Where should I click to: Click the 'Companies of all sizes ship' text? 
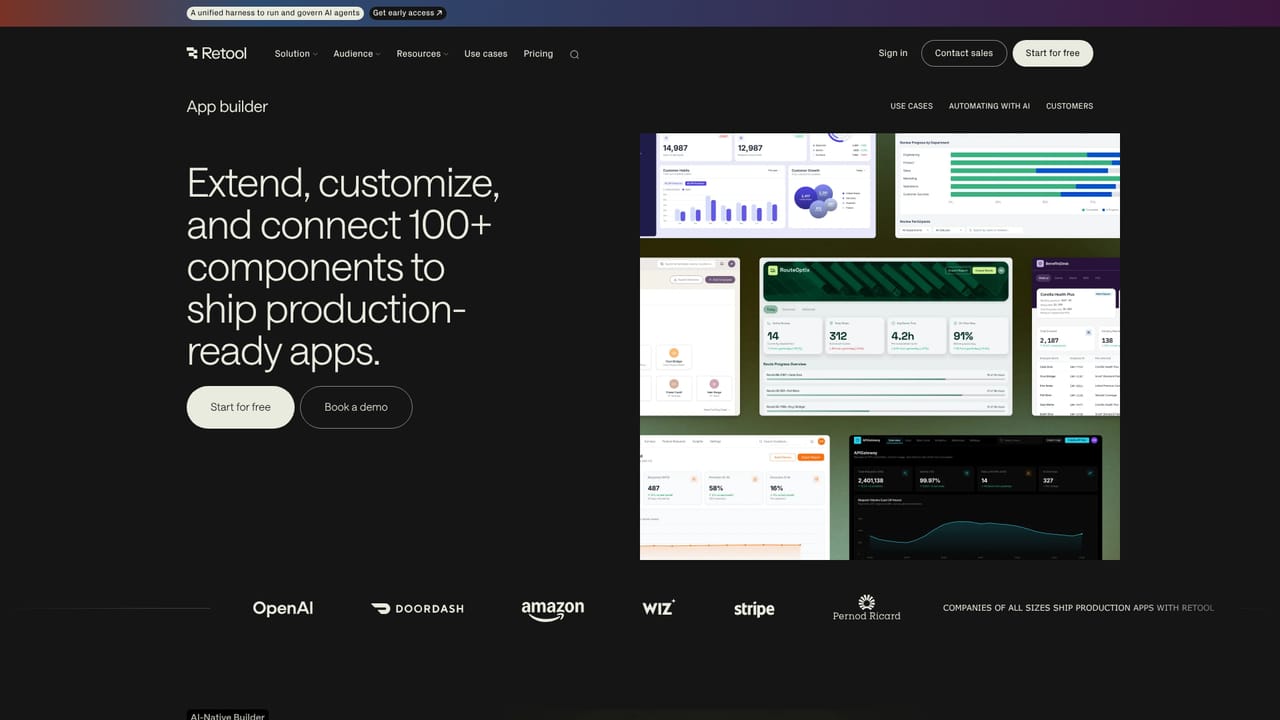(x=1078, y=608)
